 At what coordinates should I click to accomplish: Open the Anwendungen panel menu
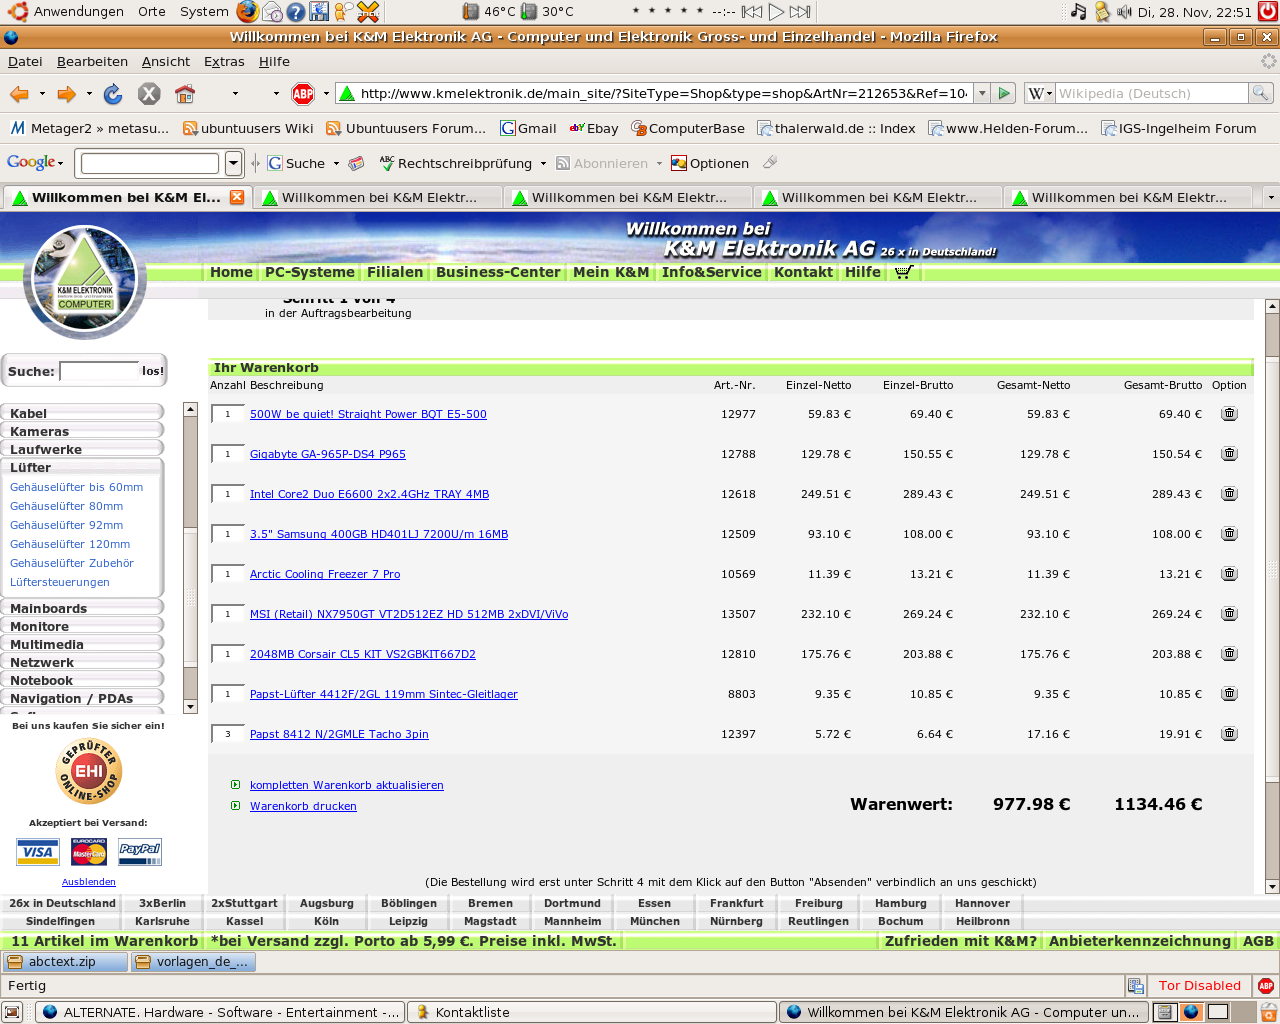point(66,12)
